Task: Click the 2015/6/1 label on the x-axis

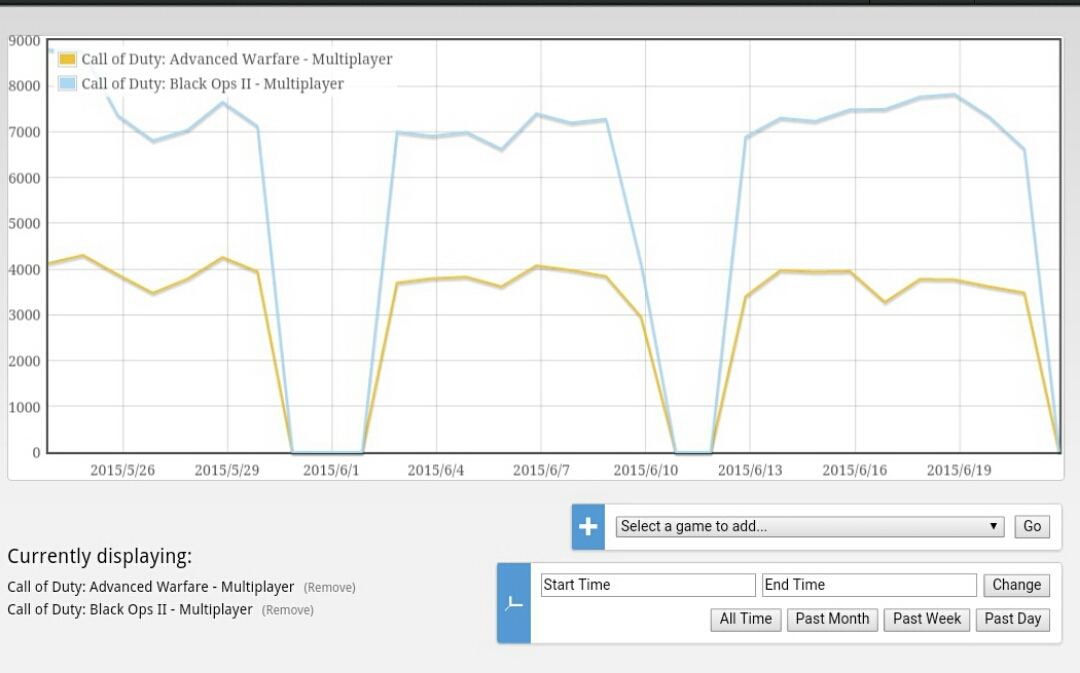Action: pos(331,470)
